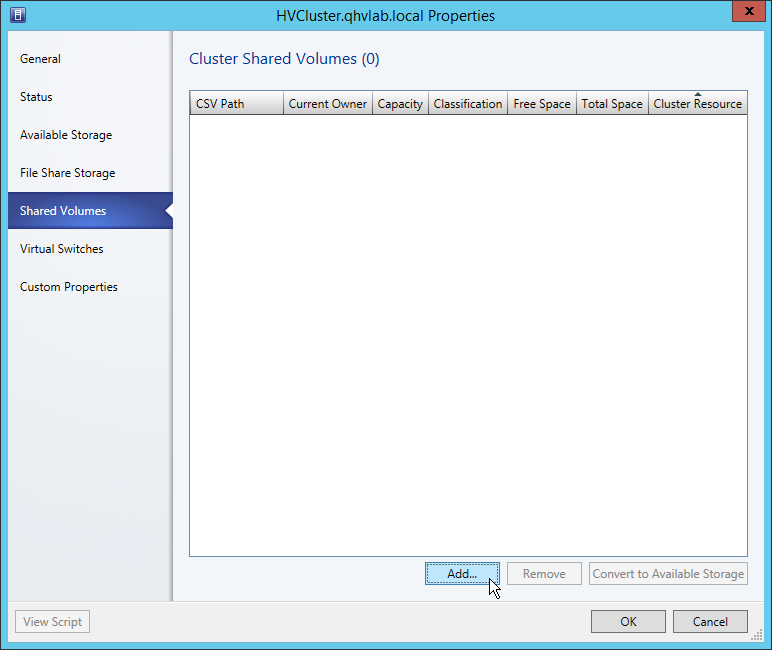
Task: Open the File Share Storage page
Action: click(67, 173)
